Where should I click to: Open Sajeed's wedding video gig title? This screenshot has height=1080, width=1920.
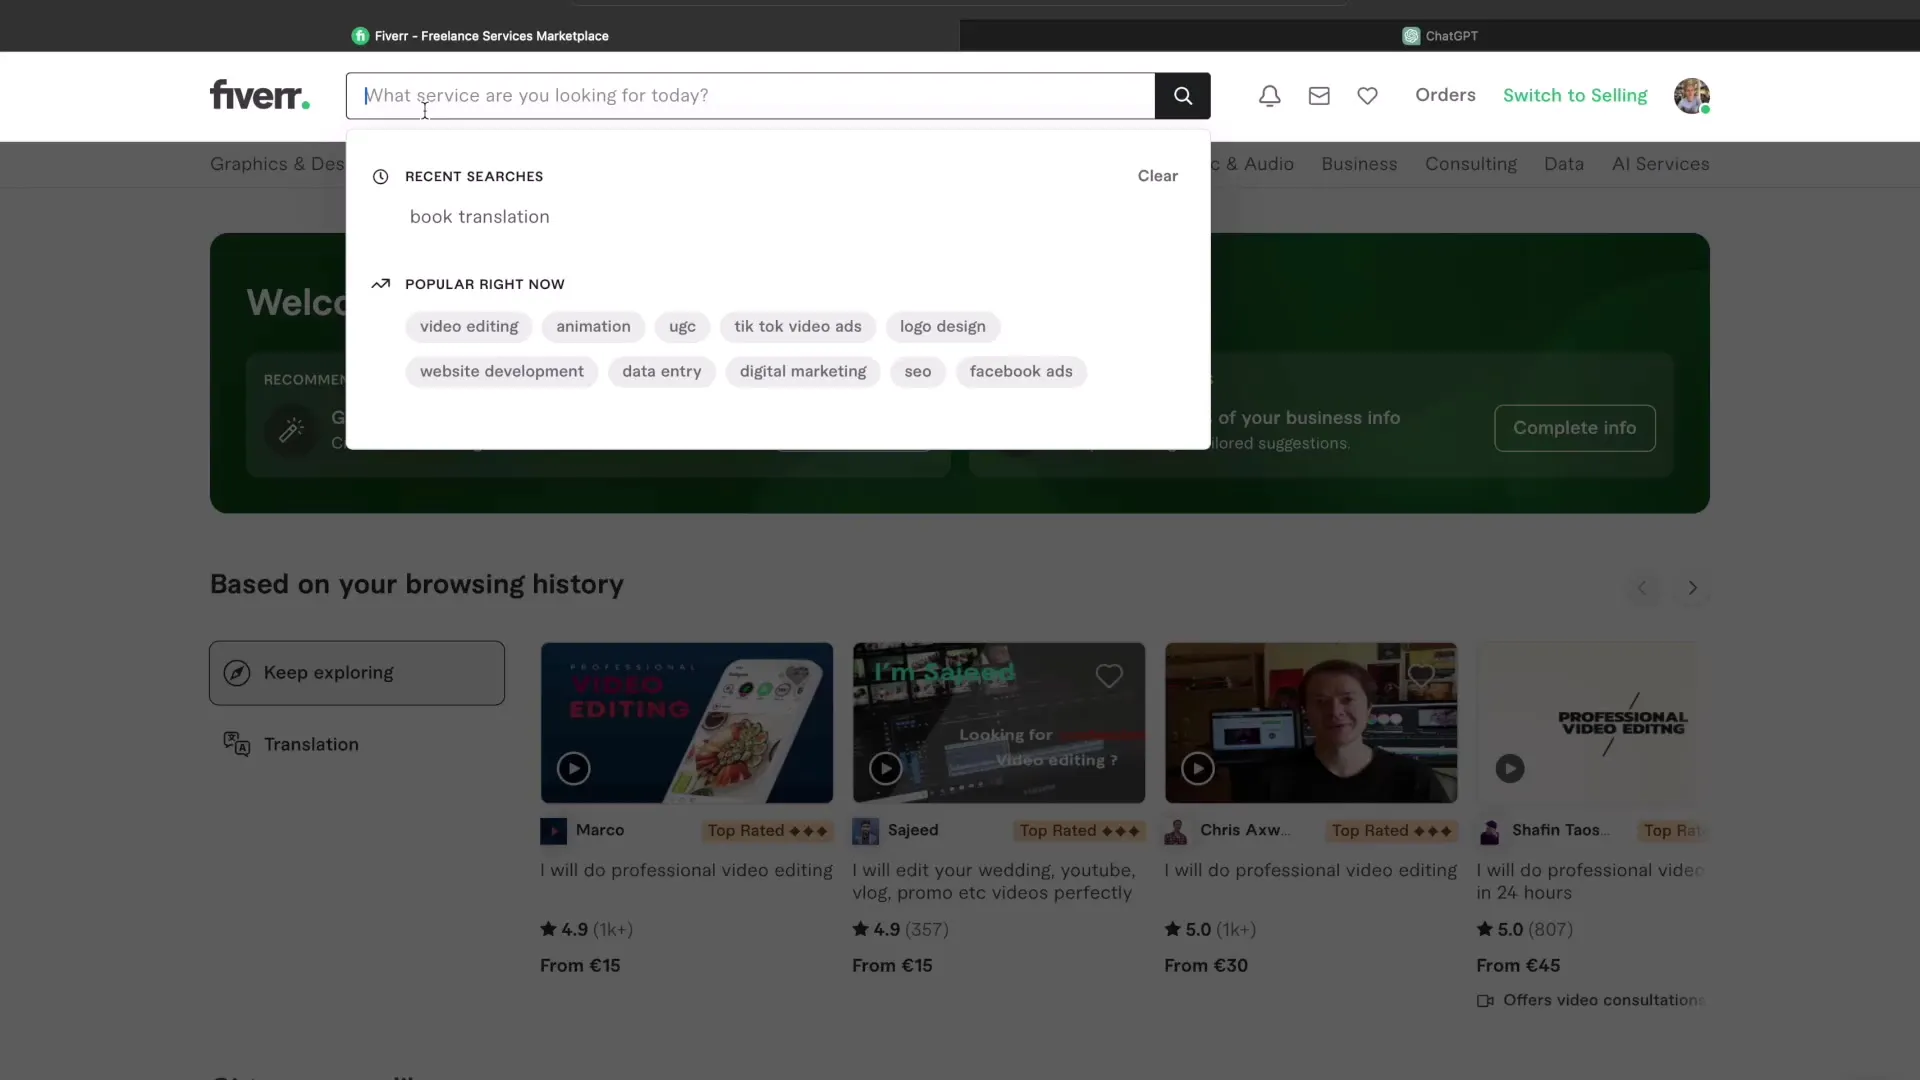click(993, 882)
